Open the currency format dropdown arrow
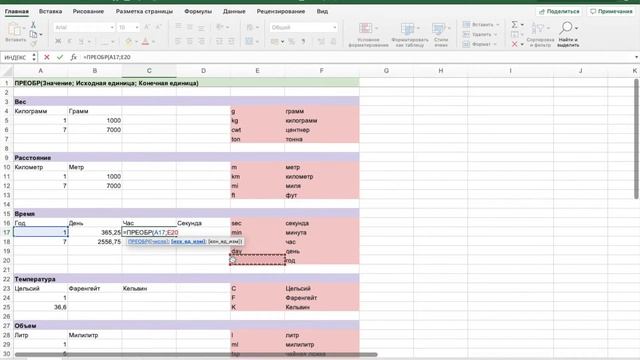This screenshot has width=640, height=360. tap(282, 42)
